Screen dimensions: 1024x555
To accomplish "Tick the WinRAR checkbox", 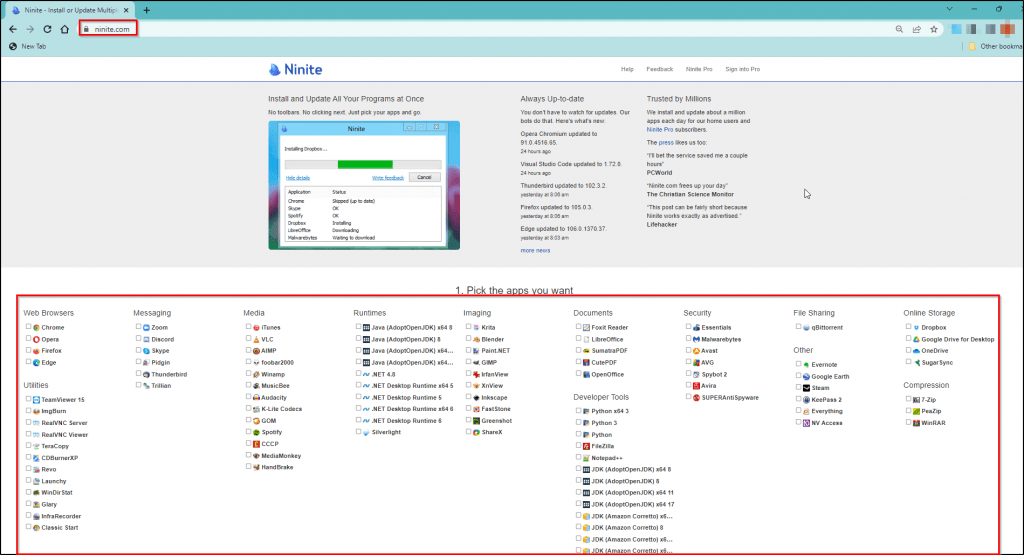I will pyautogui.click(x=908, y=422).
